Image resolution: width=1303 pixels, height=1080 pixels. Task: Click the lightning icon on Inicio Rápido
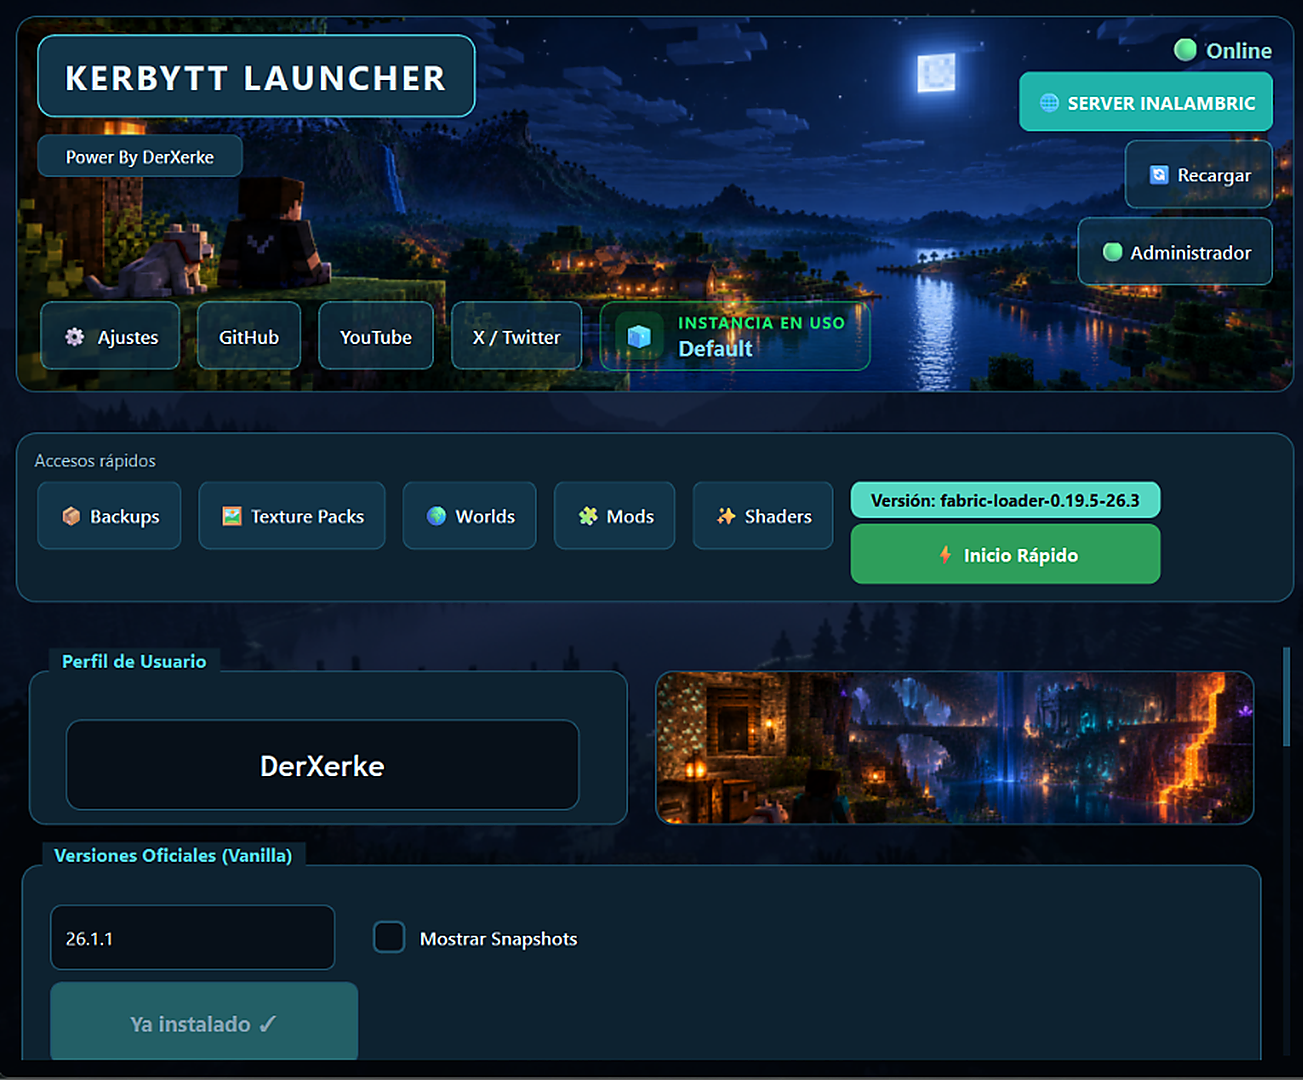click(945, 554)
